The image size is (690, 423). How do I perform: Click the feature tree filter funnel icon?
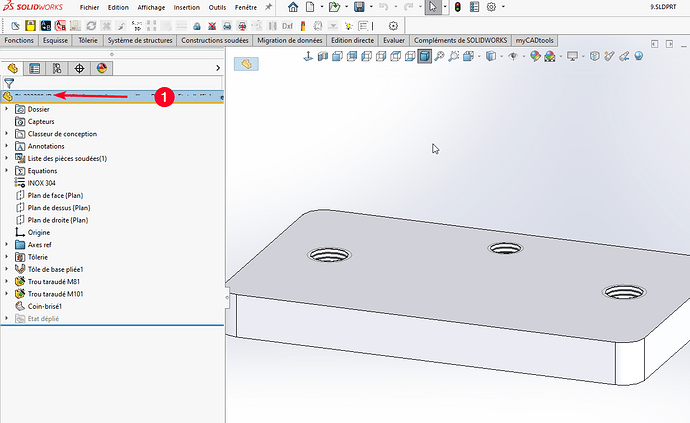[9, 83]
